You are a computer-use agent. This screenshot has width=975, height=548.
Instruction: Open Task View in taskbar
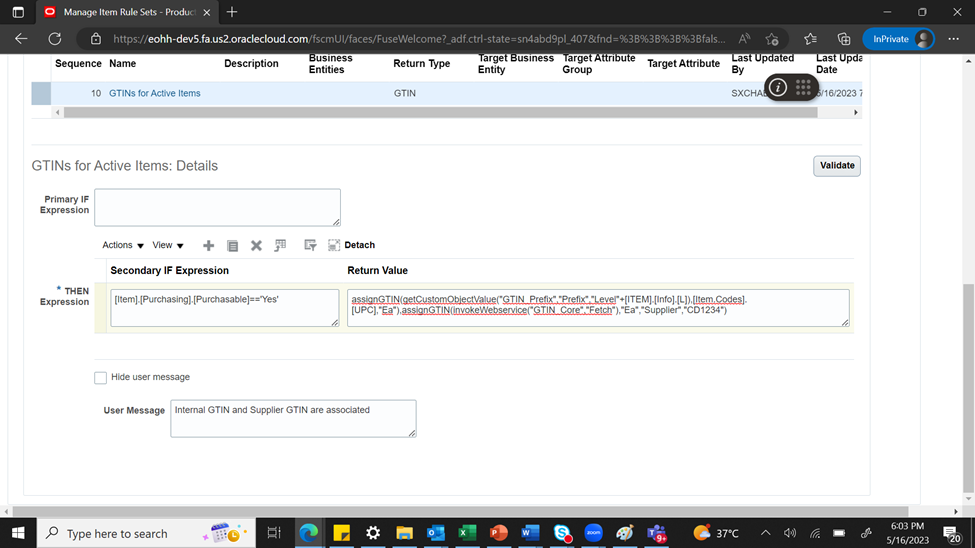coord(274,533)
